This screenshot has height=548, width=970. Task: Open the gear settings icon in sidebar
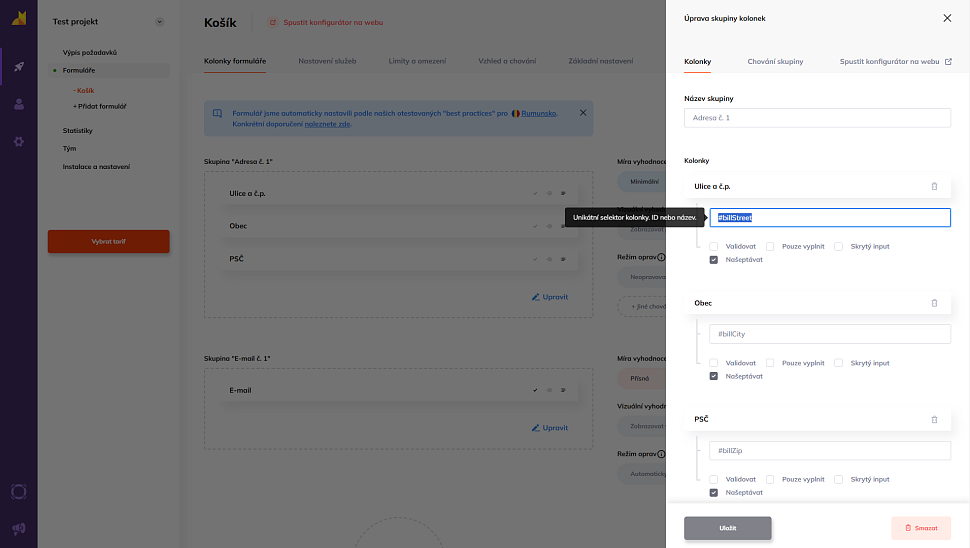click(19, 142)
